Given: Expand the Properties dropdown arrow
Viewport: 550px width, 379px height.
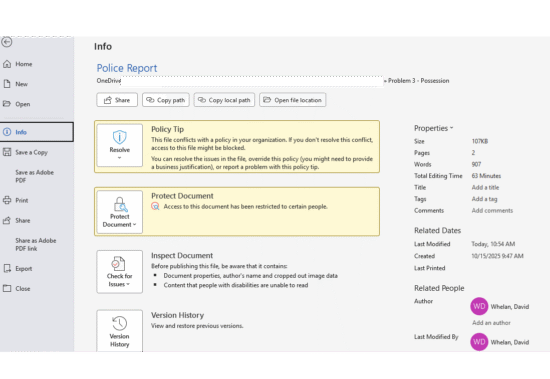Looking at the screenshot, I should tap(451, 128).
